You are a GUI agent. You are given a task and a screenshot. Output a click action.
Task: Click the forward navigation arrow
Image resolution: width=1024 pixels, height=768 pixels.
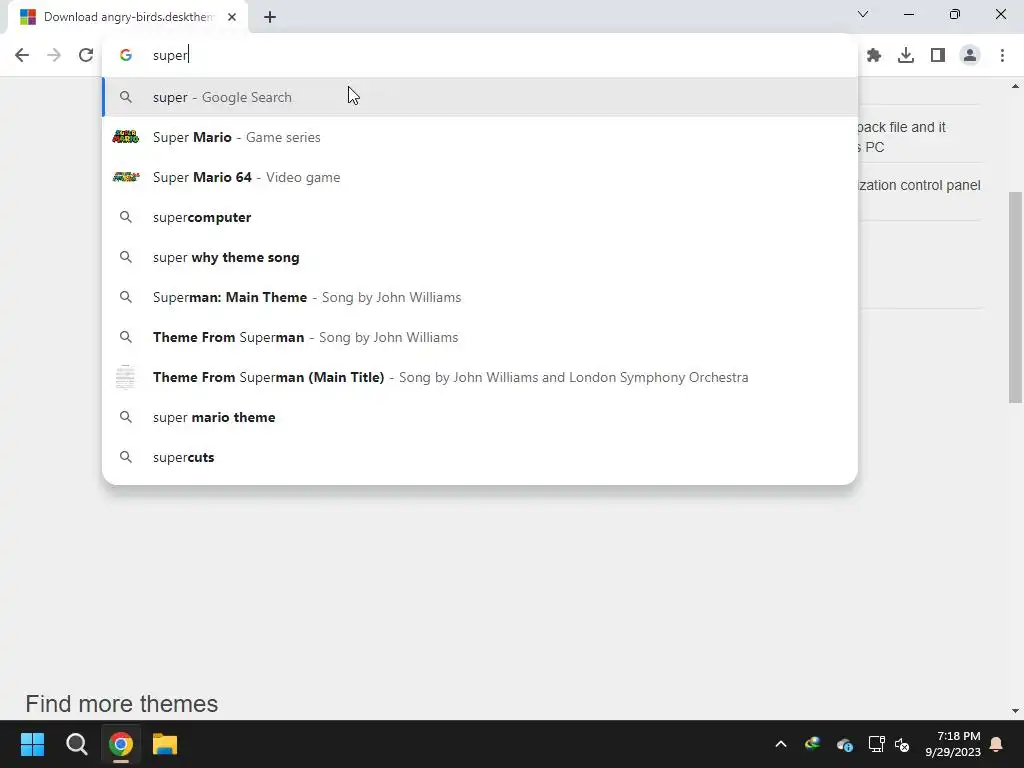[54, 55]
